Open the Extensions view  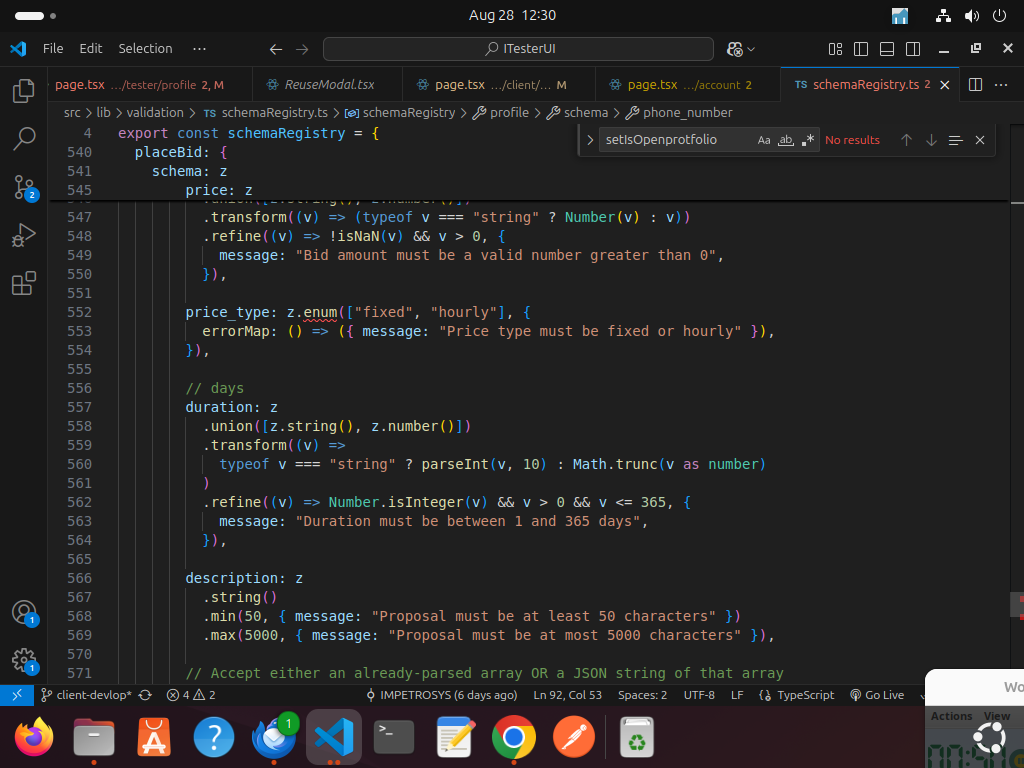[24, 284]
